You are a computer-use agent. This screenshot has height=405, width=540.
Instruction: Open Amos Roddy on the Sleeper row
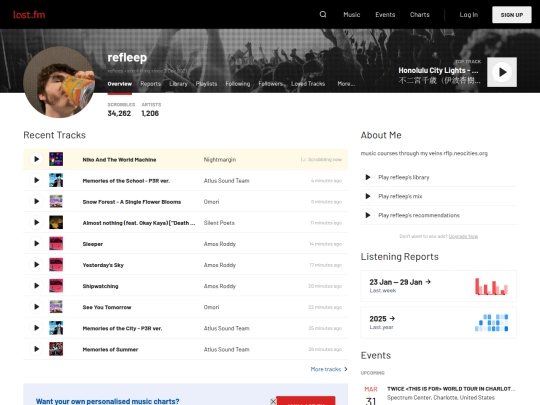[220, 244]
